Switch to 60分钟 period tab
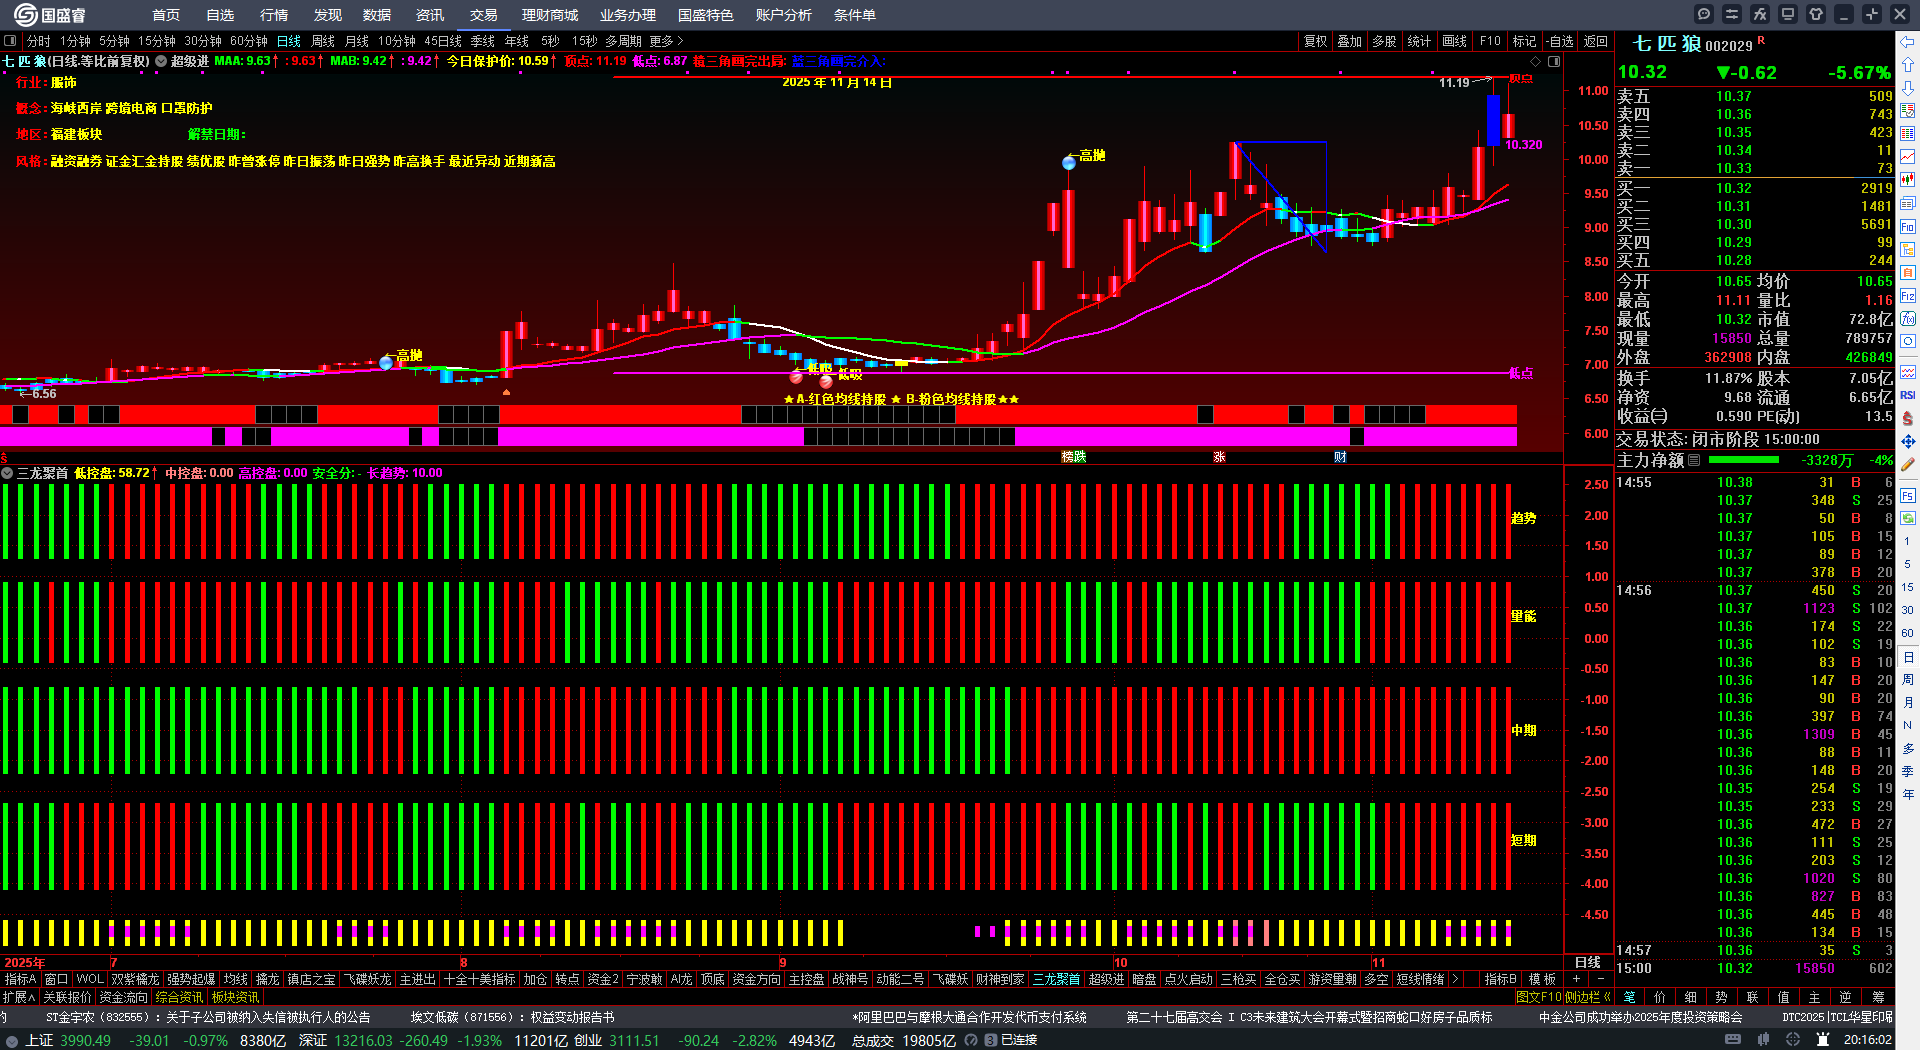The height and width of the screenshot is (1050, 1920). (x=249, y=41)
